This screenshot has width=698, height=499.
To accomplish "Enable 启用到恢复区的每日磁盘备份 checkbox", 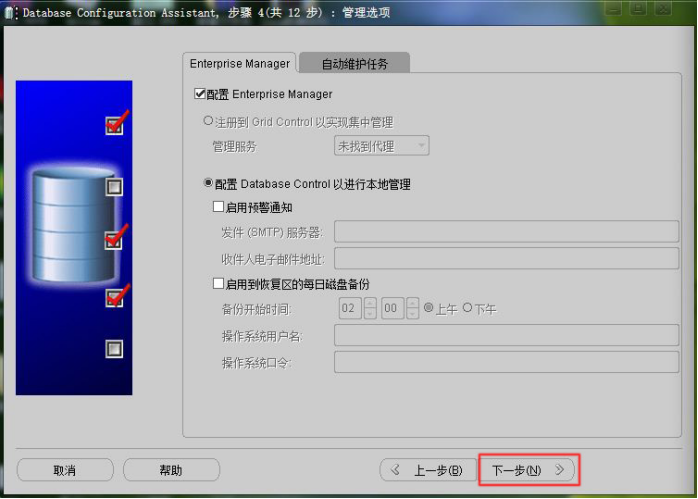I will [x=218, y=284].
